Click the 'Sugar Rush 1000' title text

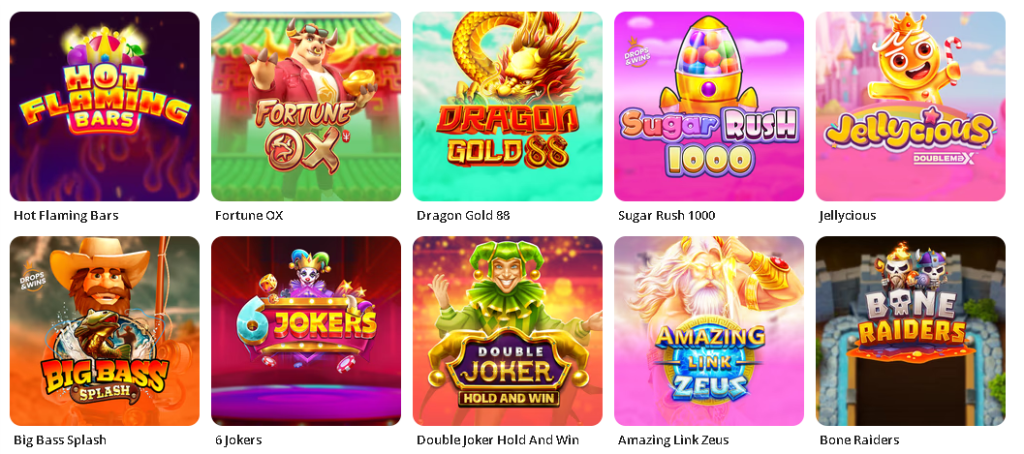click(666, 216)
